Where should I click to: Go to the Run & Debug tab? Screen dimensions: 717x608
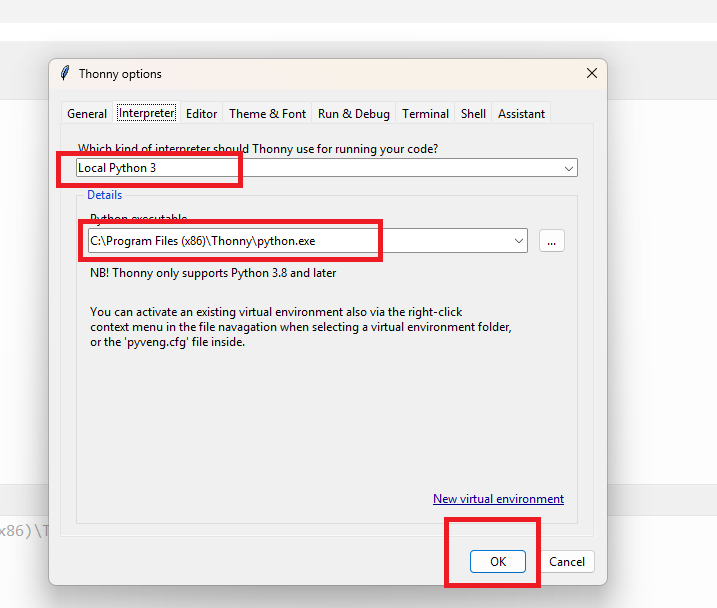tap(353, 114)
